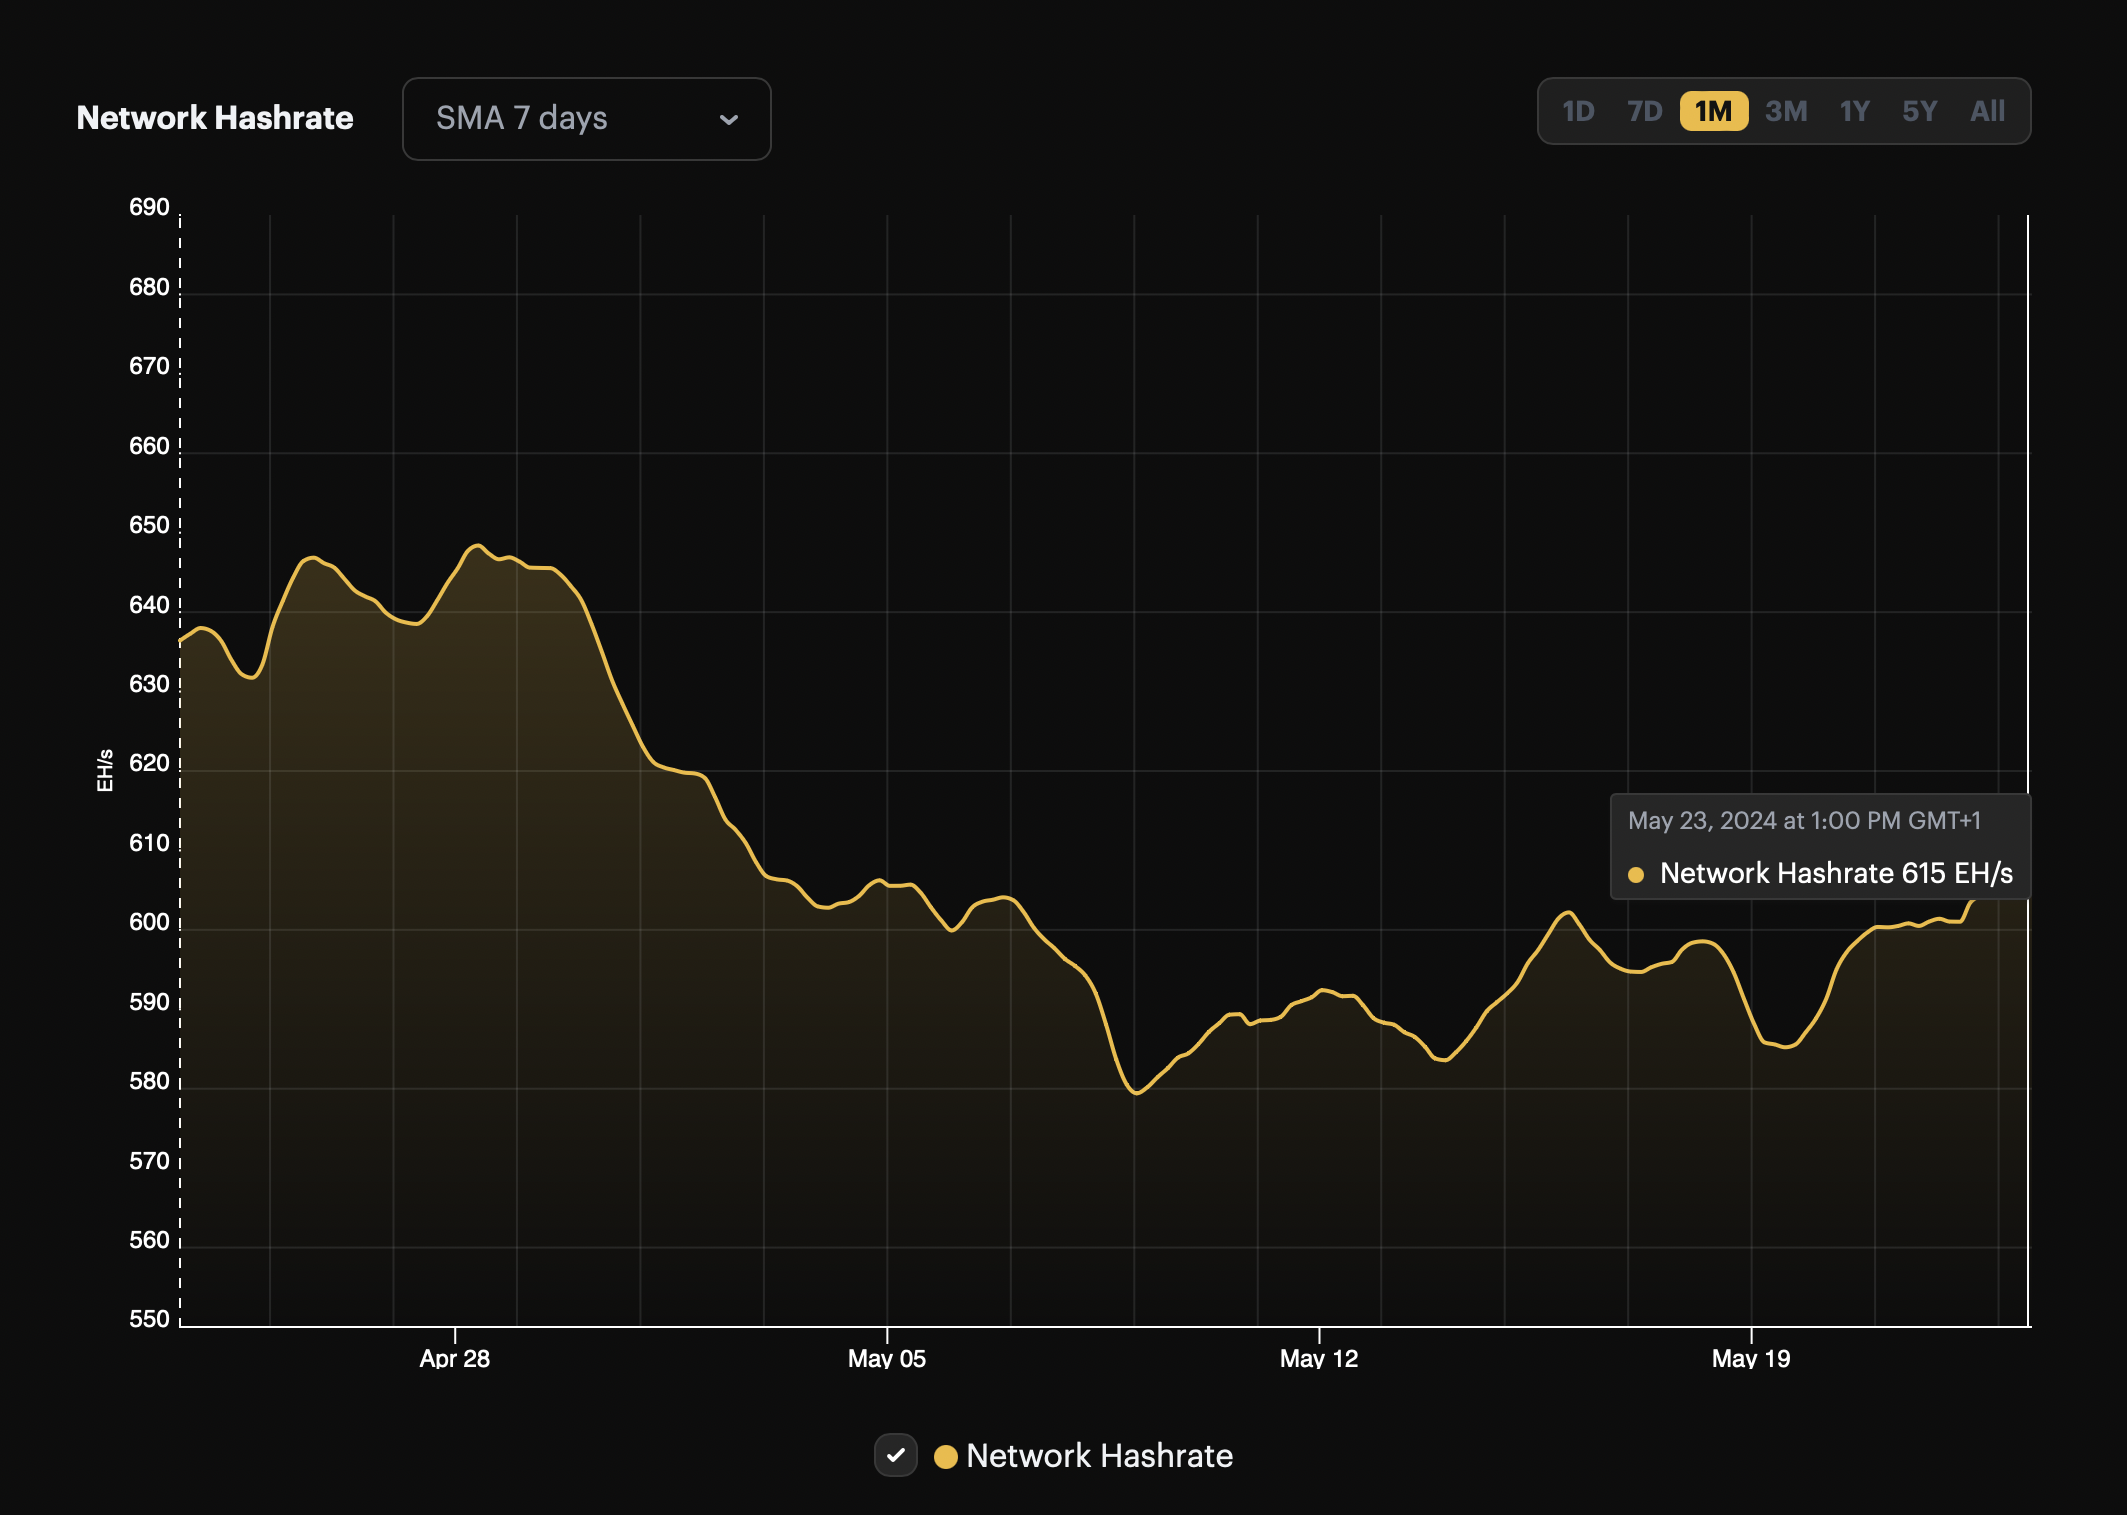Click the May 05 axis label
The width and height of the screenshot is (2127, 1515).
(886, 1358)
